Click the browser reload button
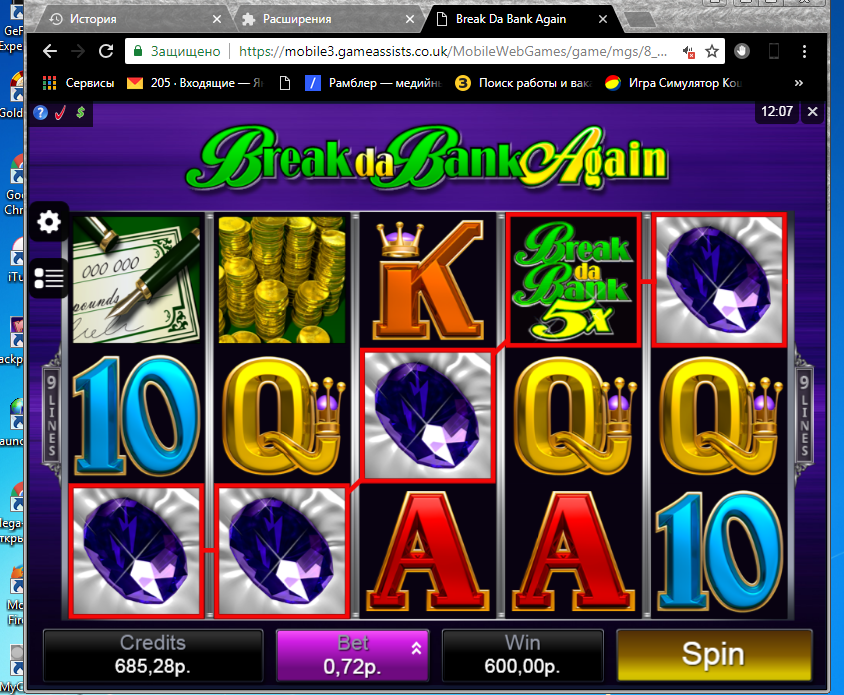This screenshot has height=695, width=844. [106, 51]
